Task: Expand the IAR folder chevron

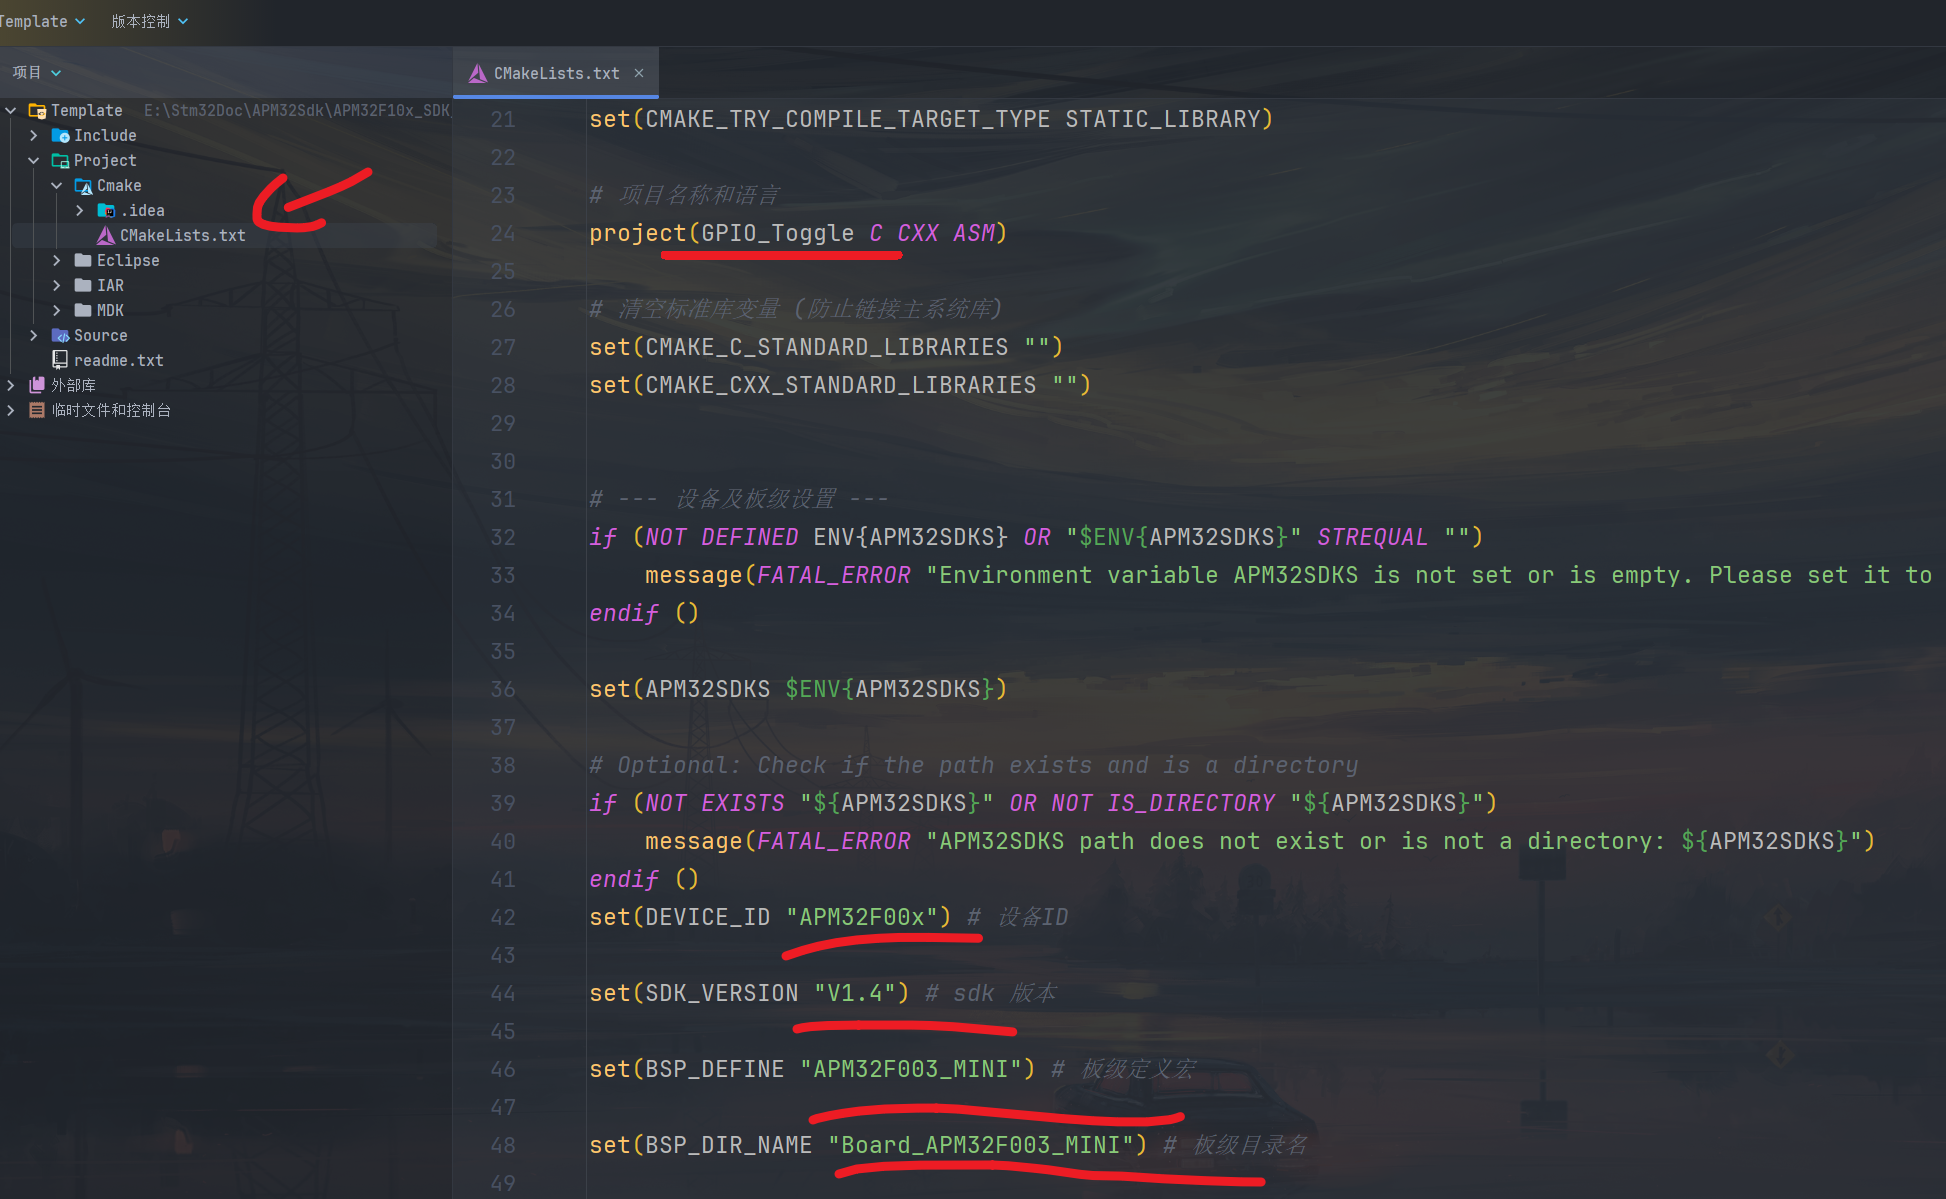Action: 57,285
